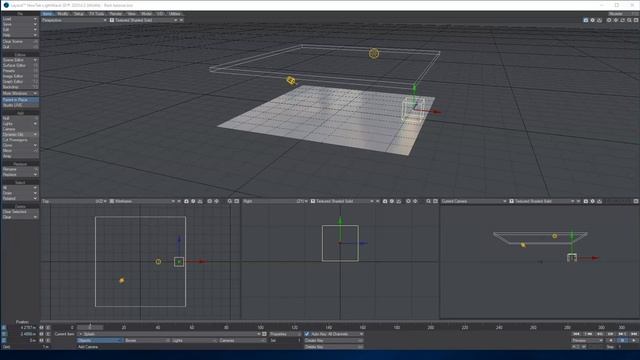Click the Properties button
Image resolution: width=640 pixels, height=360 pixels.
[x=284, y=334]
